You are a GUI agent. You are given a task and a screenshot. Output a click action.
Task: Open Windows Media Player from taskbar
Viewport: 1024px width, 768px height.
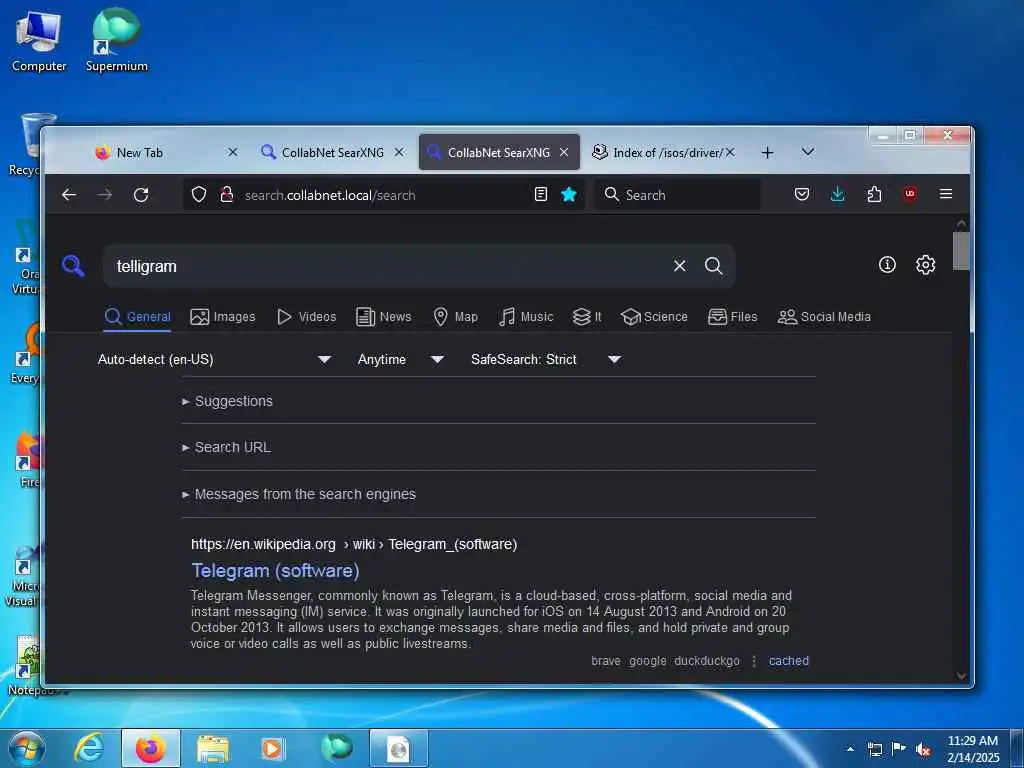click(273, 748)
